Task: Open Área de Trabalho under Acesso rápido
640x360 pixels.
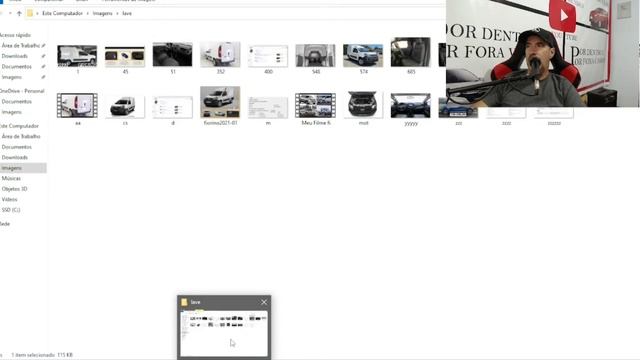Action: point(21,46)
